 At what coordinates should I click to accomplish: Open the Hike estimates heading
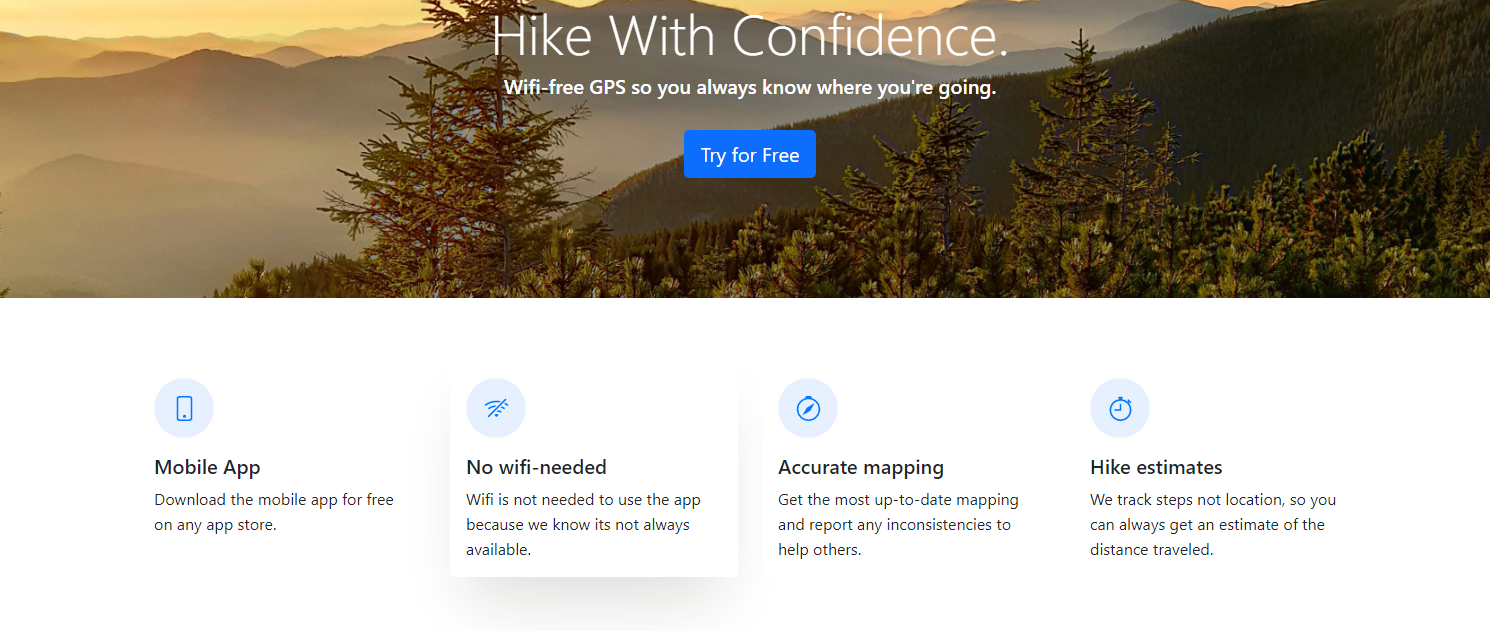1156,467
